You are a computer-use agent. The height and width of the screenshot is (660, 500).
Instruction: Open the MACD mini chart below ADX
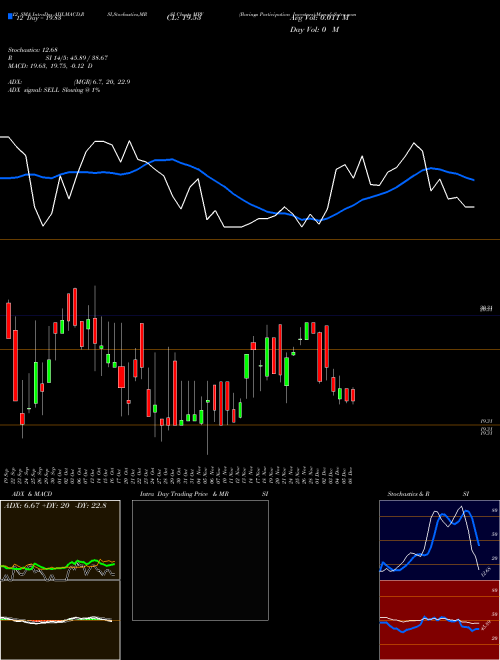coord(60,620)
